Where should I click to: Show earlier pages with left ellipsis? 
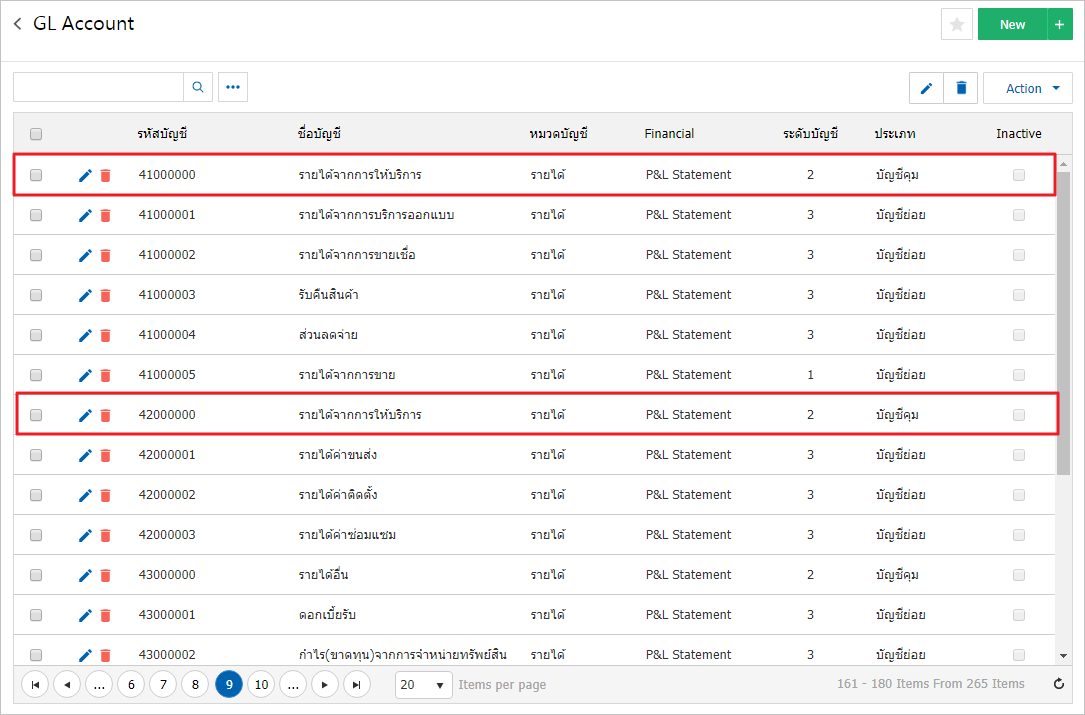click(99, 685)
